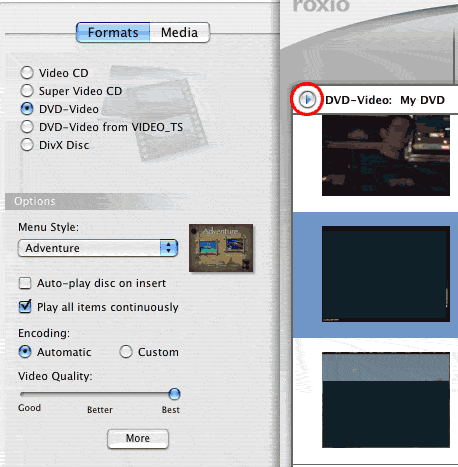This screenshot has width=458, height=467.
Task: Click the Adventure menu style preview image
Action: tap(221, 248)
